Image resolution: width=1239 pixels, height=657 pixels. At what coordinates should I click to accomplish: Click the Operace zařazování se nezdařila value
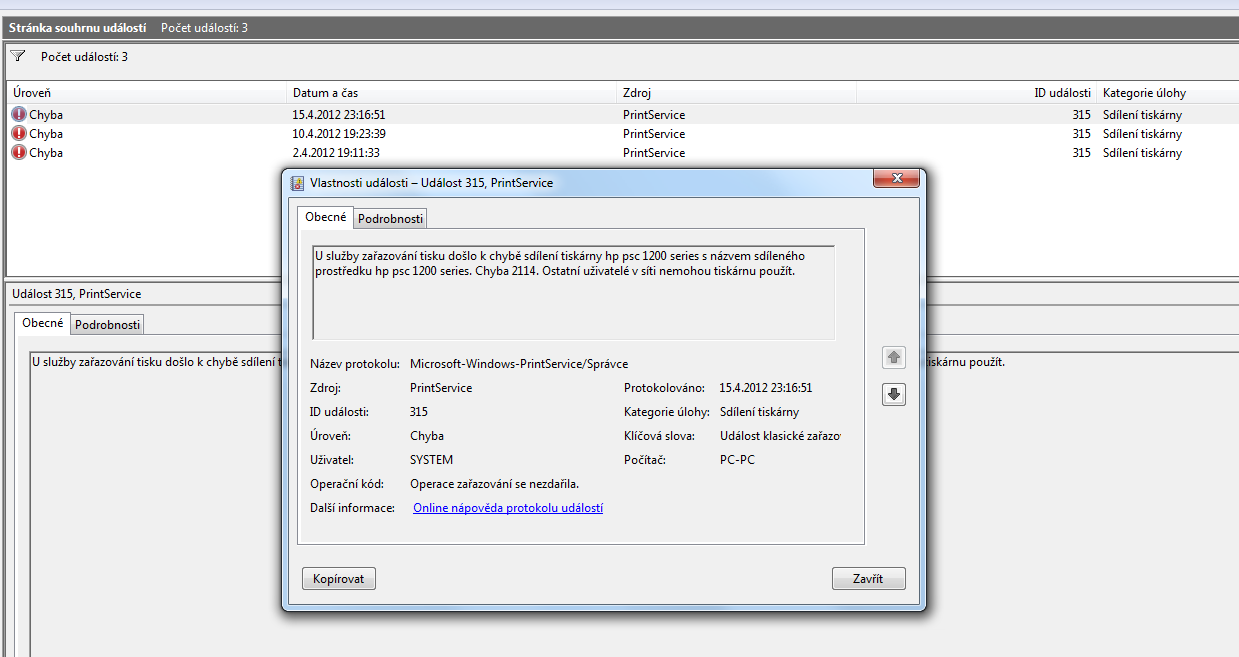click(494, 484)
